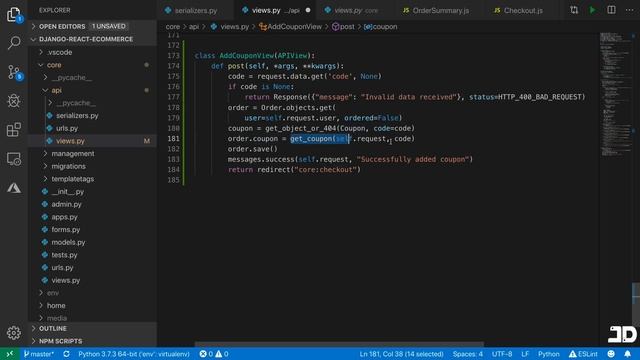The image size is (640, 360).
Task: Click the code minimap overview
Action: (x=615, y=94)
